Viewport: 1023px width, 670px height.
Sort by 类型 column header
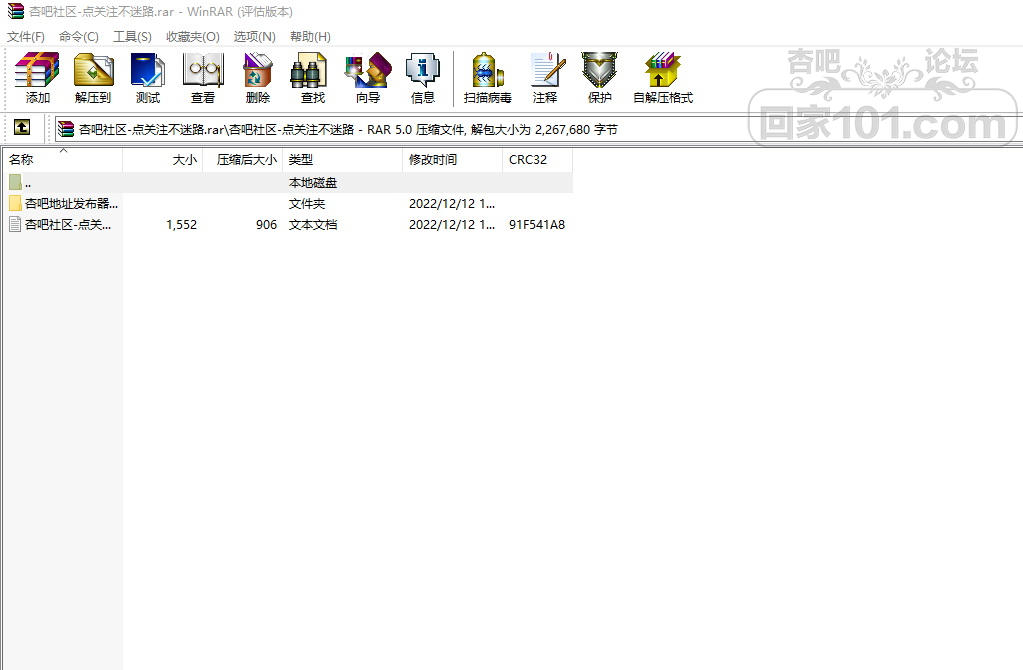pyautogui.click(x=343, y=160)
